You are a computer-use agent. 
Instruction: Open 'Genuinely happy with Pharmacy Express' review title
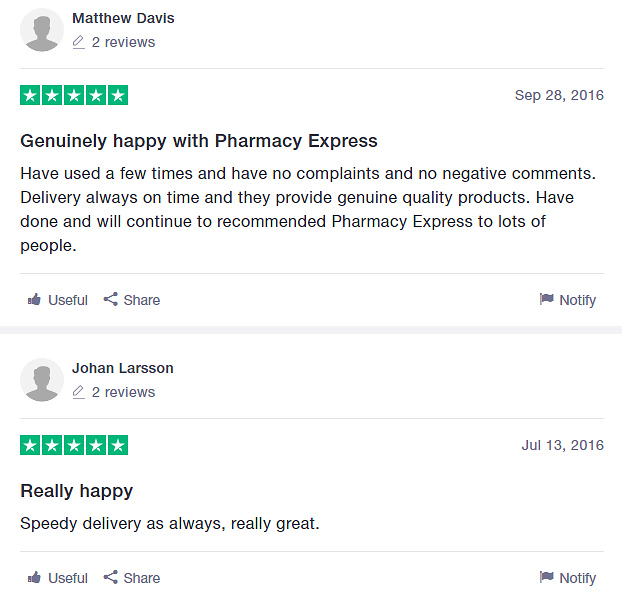point(199,141)
